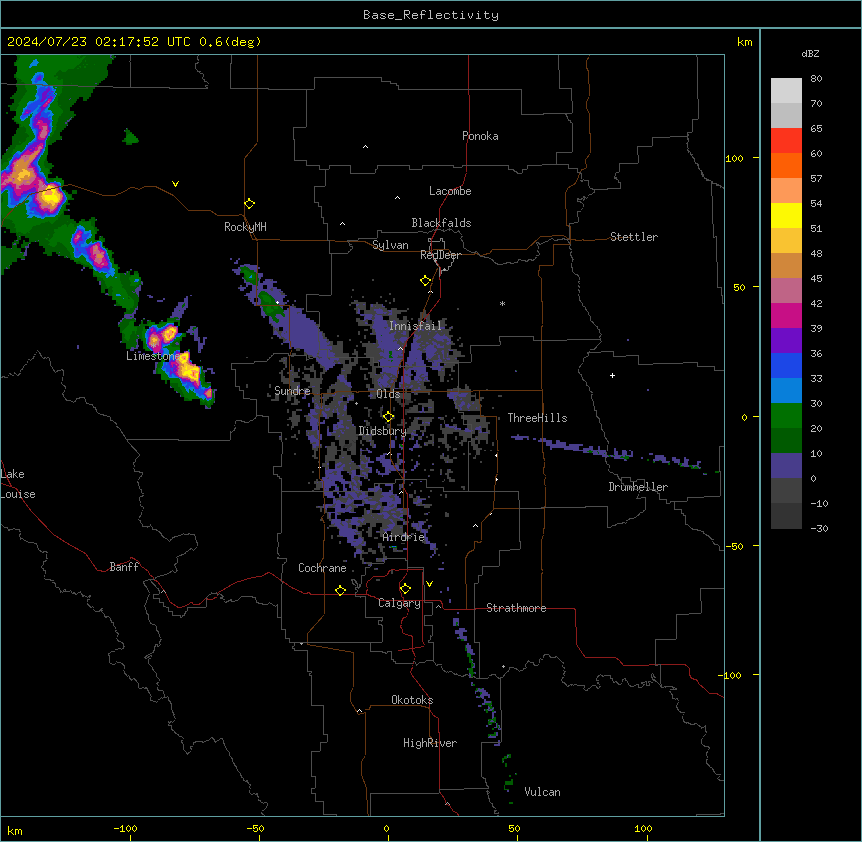Click the yellow diamond marker south of RedDeer
The image size is (862, 842).
426,281
